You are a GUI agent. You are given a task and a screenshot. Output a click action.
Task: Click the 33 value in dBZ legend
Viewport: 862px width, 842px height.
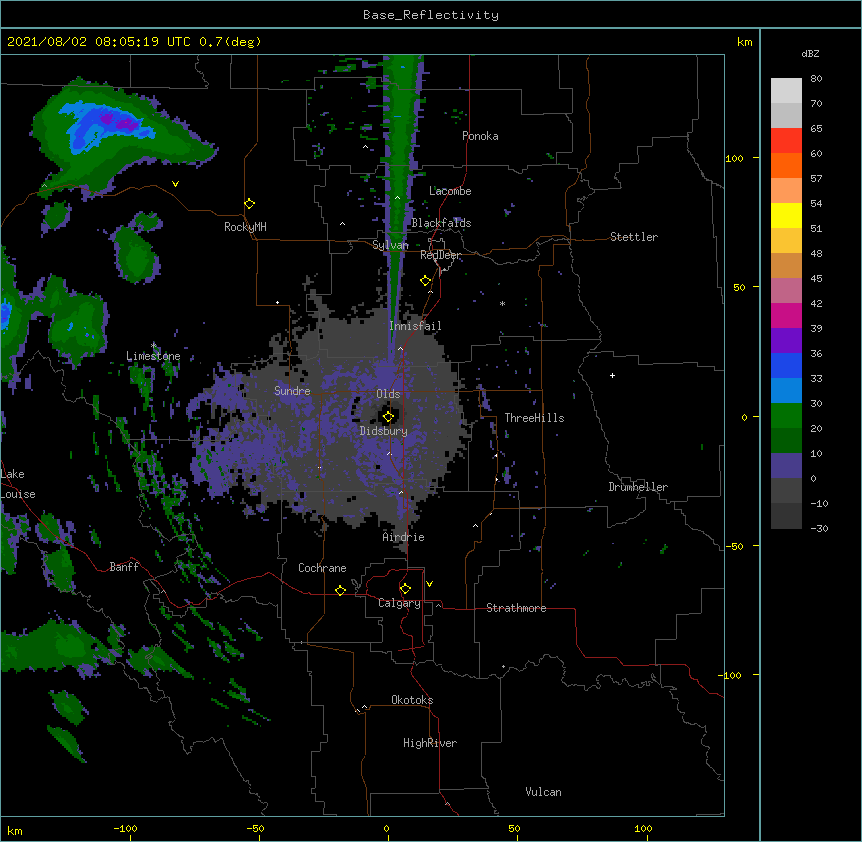(x=816, y=378)
